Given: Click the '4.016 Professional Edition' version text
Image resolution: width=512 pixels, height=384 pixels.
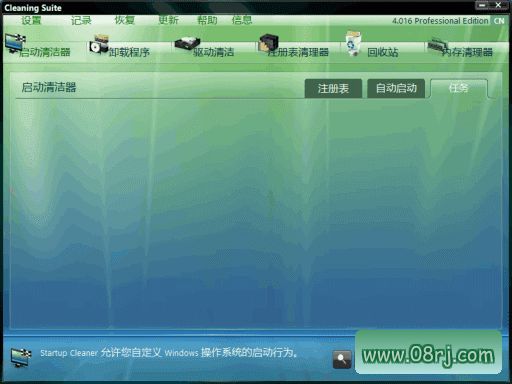Looking at the screenshot, I should (440, 21).
